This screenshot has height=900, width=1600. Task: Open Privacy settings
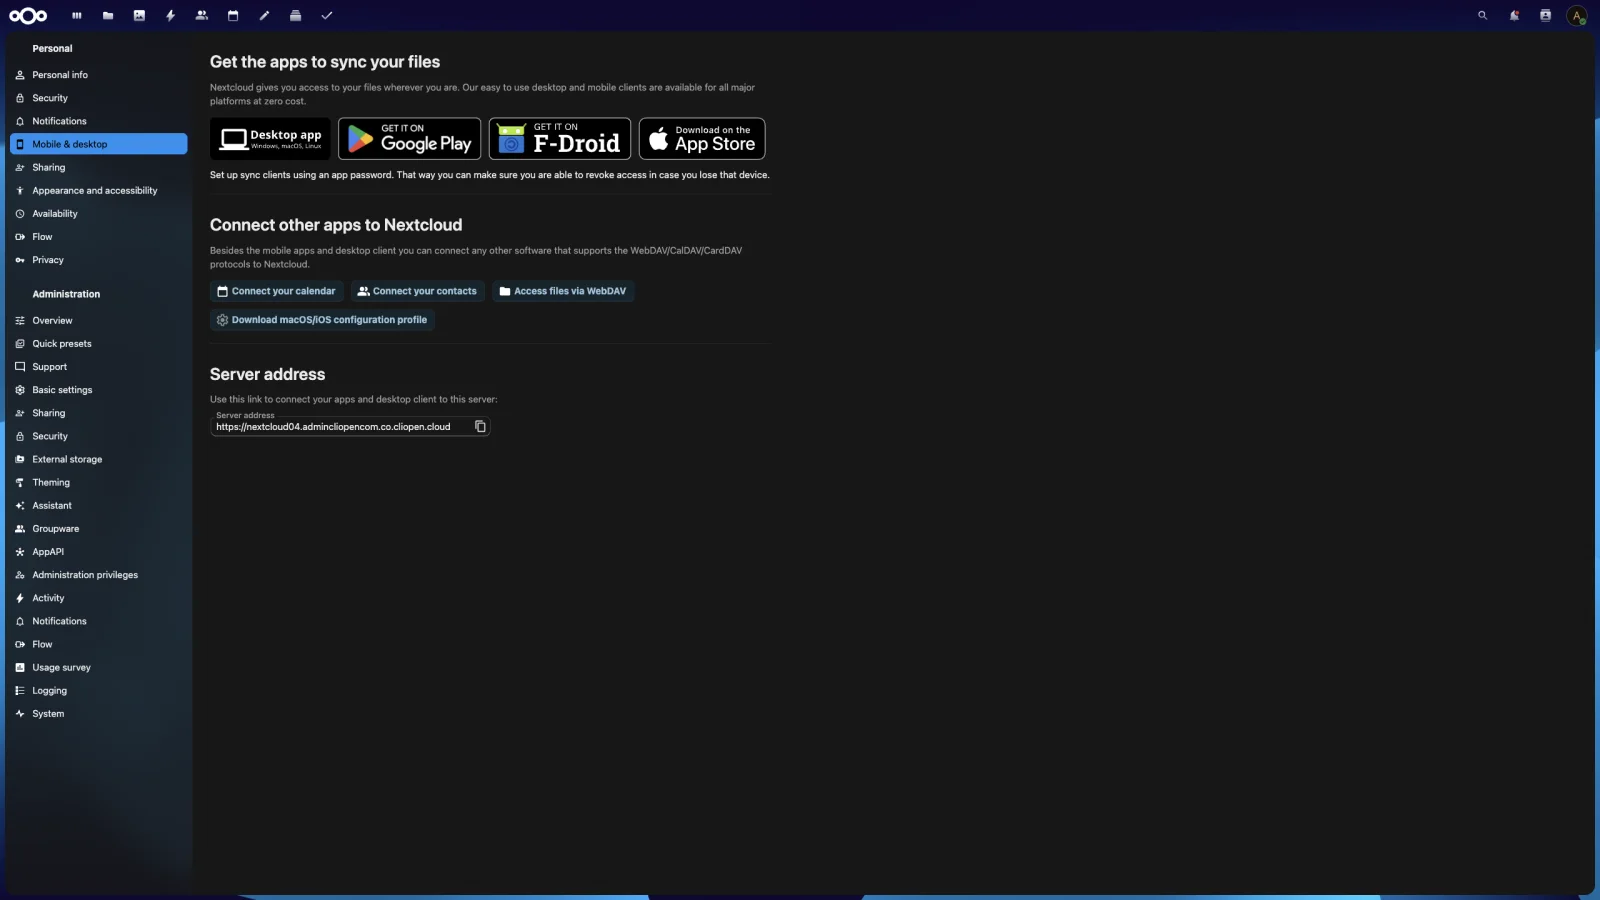pos(99,260)
